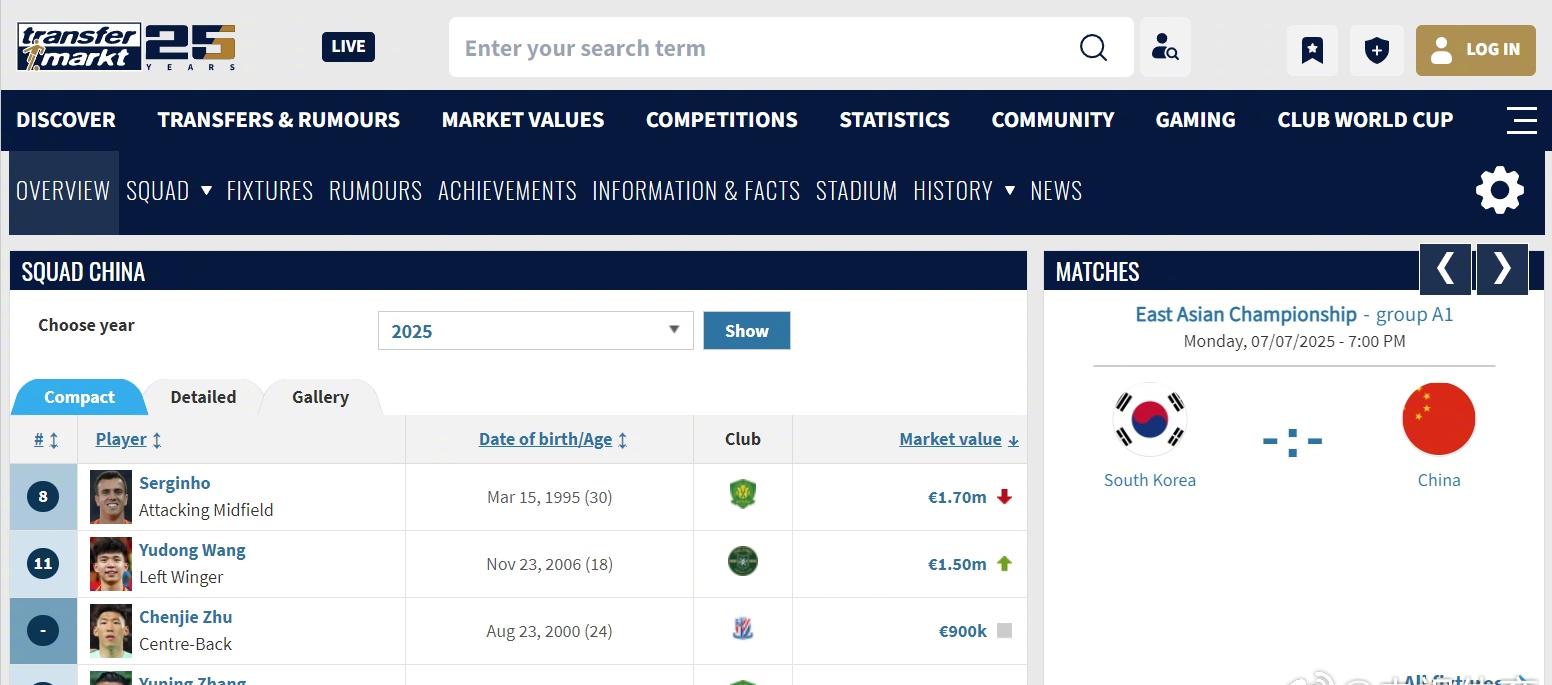The height and width of the screenshot is (685, 1552).
Task: Click the shield plus icon
Action: (1377, 50)
